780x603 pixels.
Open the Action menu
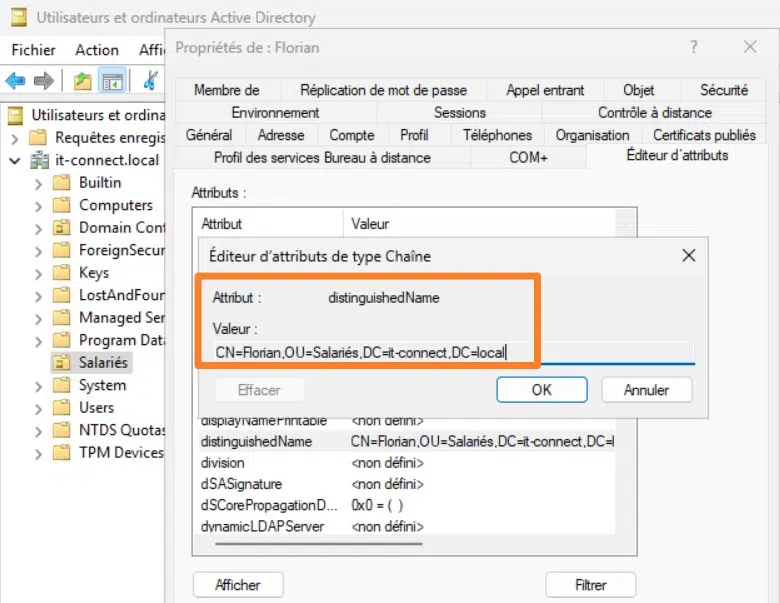[97, 50]
